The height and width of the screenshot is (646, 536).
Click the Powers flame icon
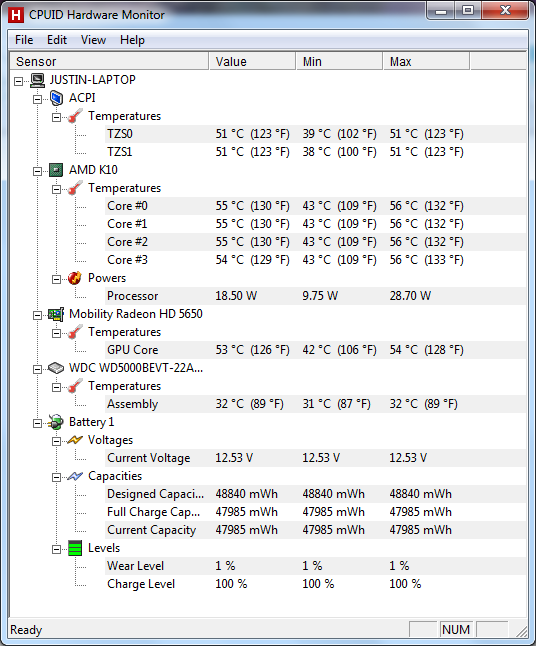pos(75,278)
